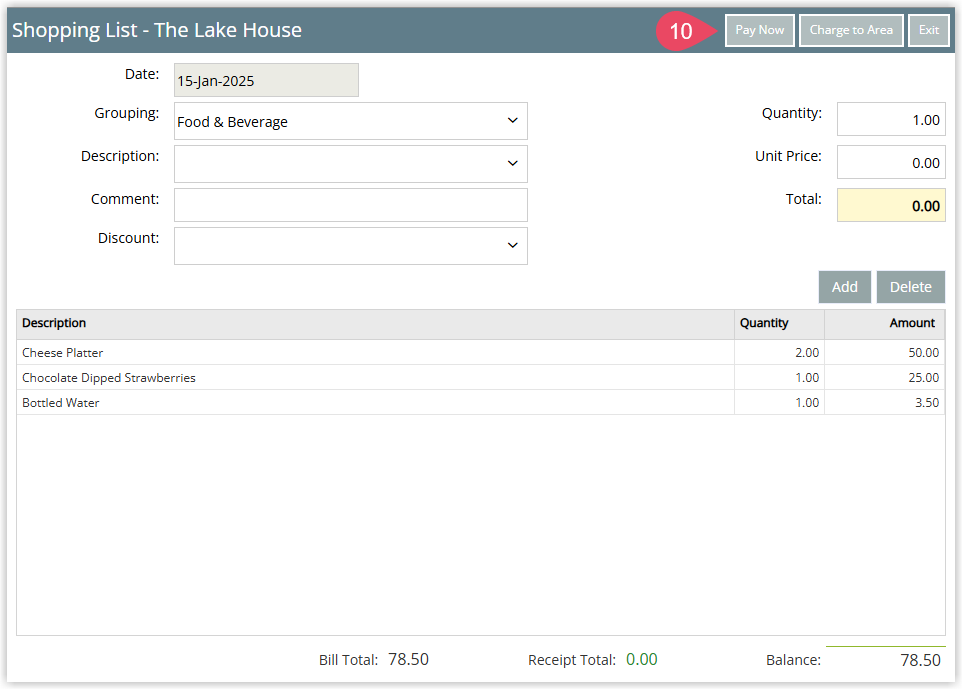Click the Receipt Total value 0.00
This screenshot has width=963, height=690.
point(642,659)
